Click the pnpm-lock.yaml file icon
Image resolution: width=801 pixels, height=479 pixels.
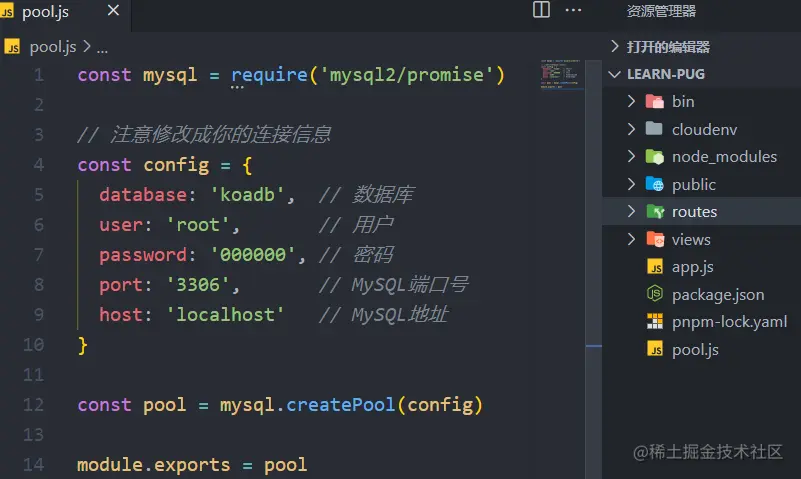pos(655,321)
